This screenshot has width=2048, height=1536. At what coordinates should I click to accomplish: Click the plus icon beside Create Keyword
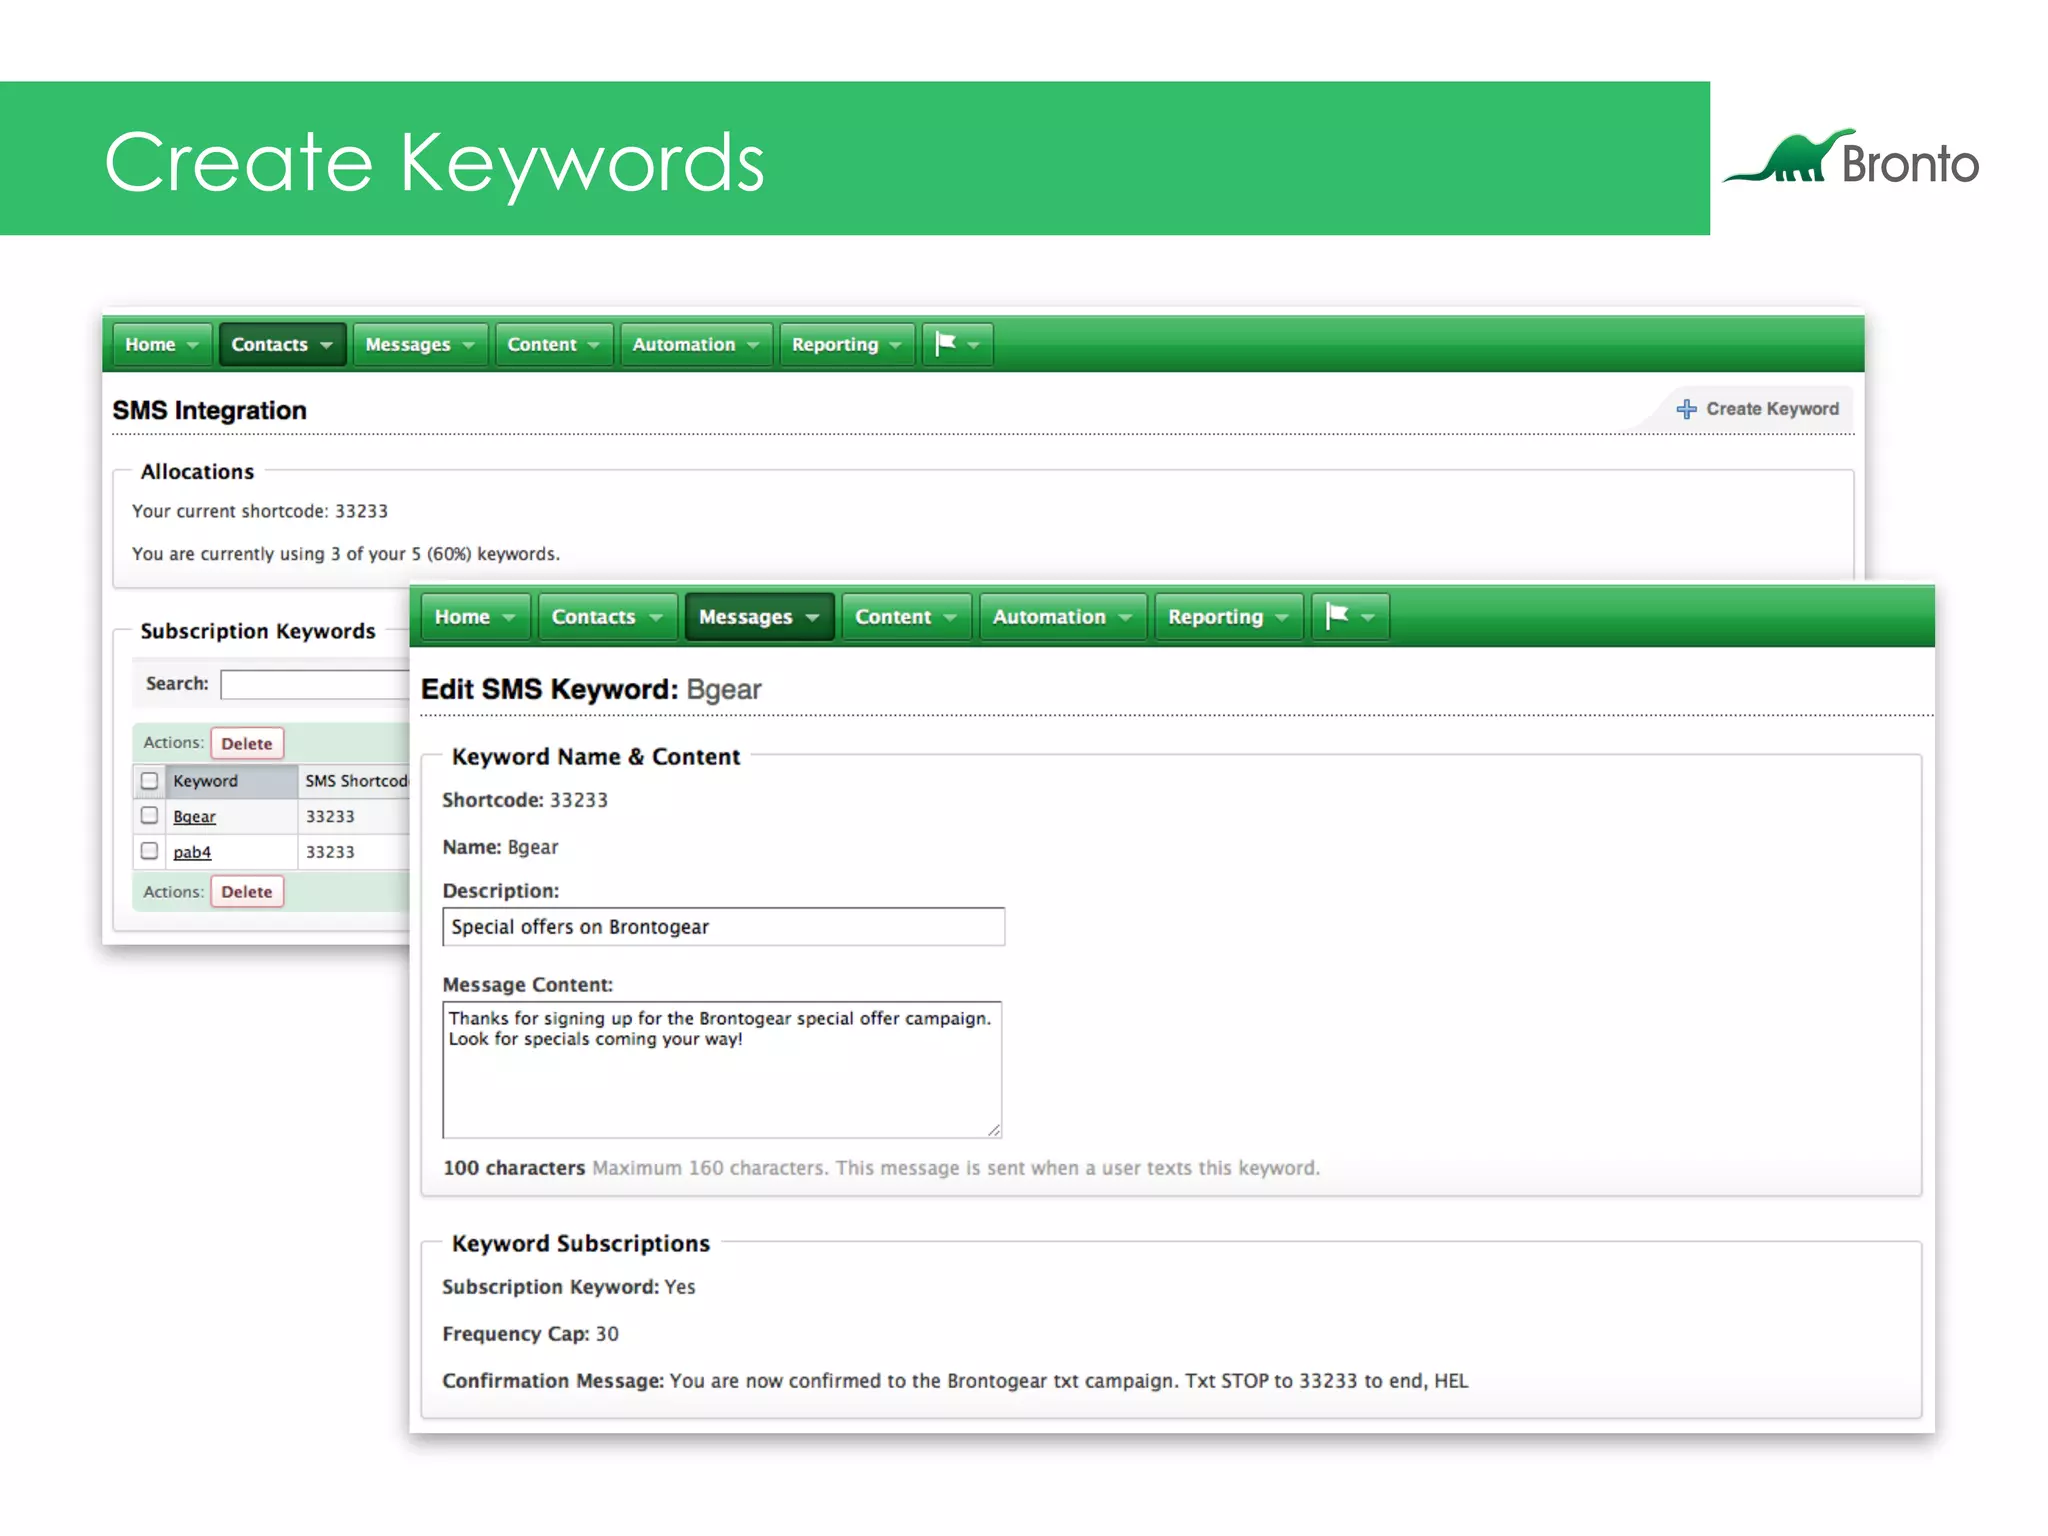(x=1686, y=409)
